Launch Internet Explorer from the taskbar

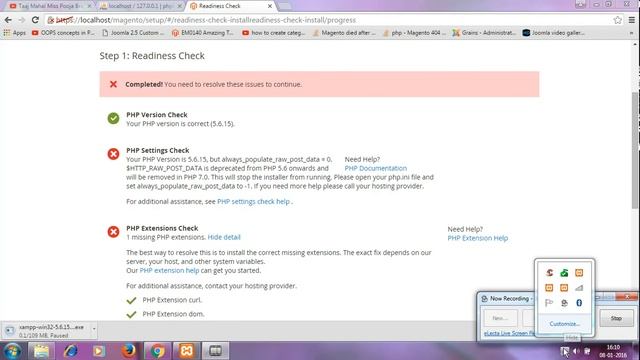(x=70, y=351)
